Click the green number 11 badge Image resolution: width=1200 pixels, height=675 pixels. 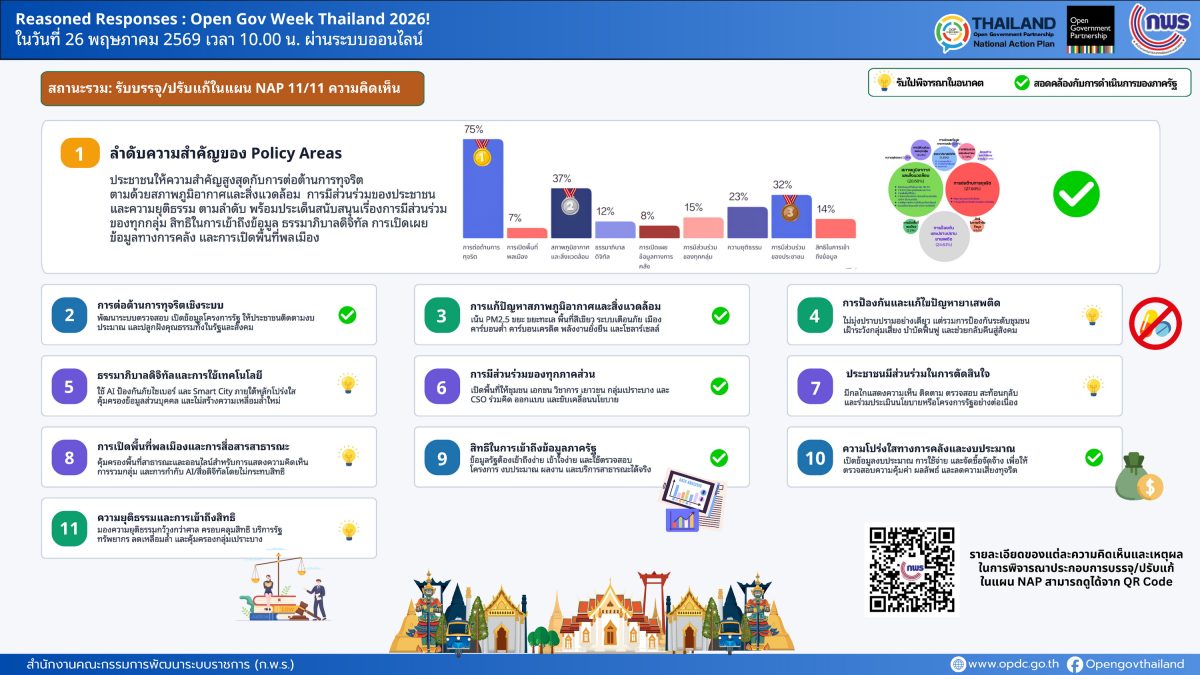(x=69, y=529)
